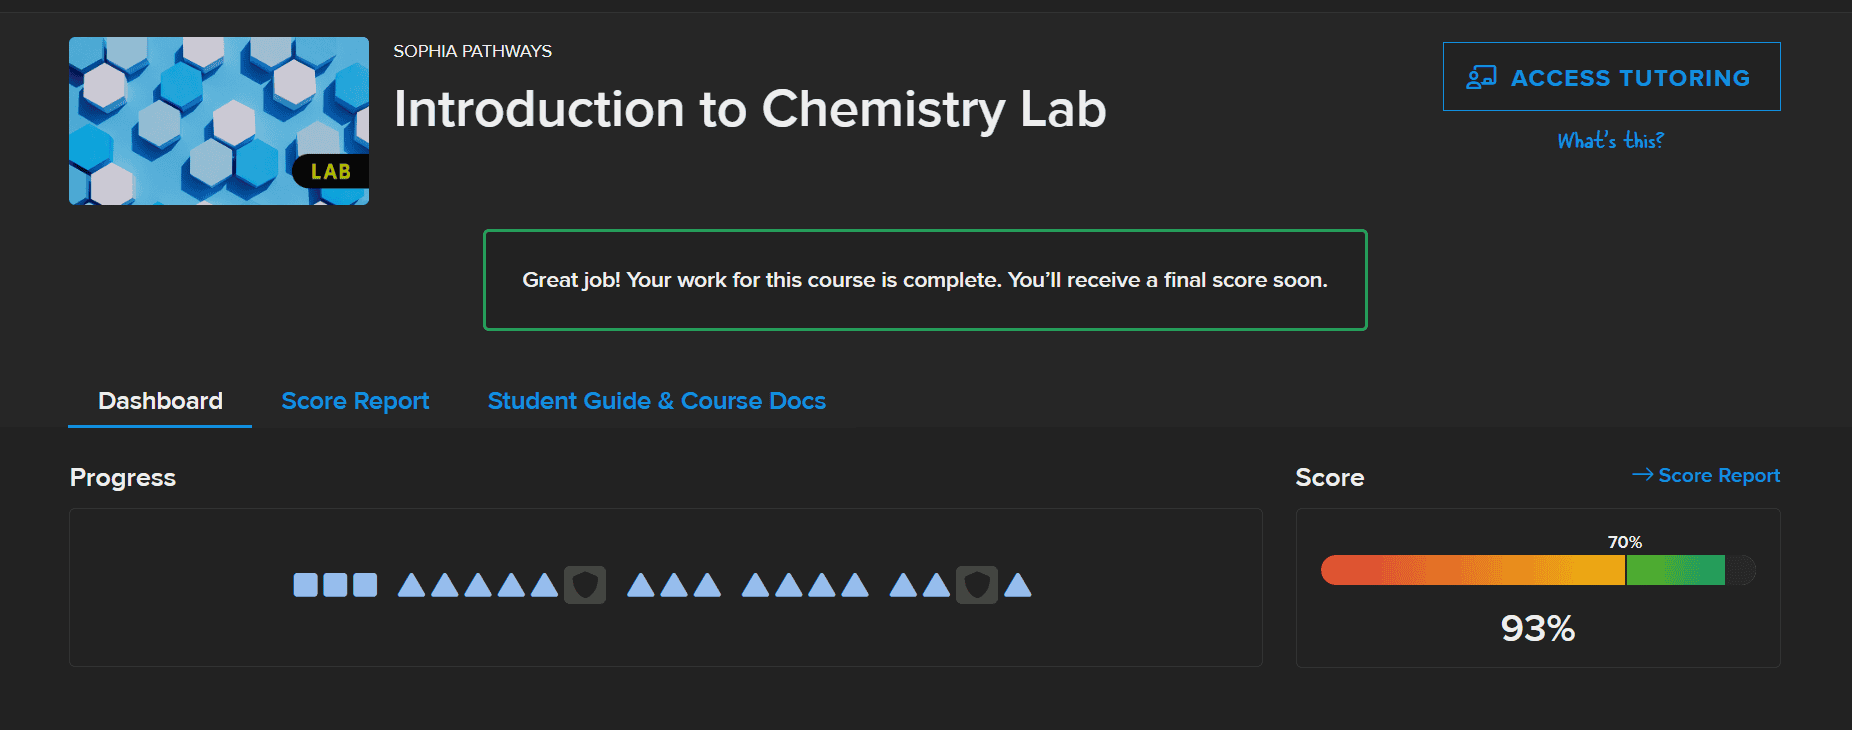The height and width of the screenshot is (730, 1852).
Task: Click the first blue square progress marker
Action: (305, 584)
